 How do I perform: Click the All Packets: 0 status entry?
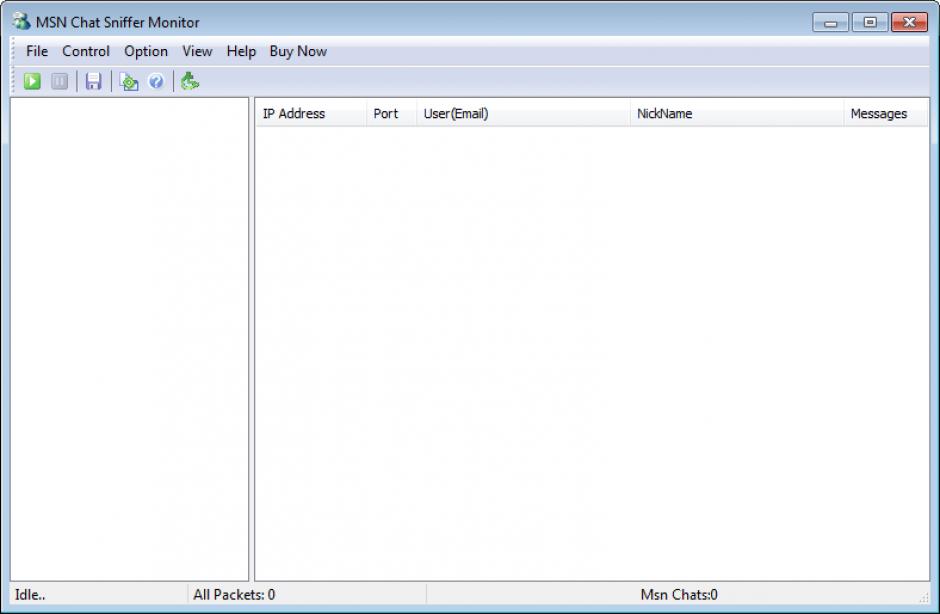234,595
